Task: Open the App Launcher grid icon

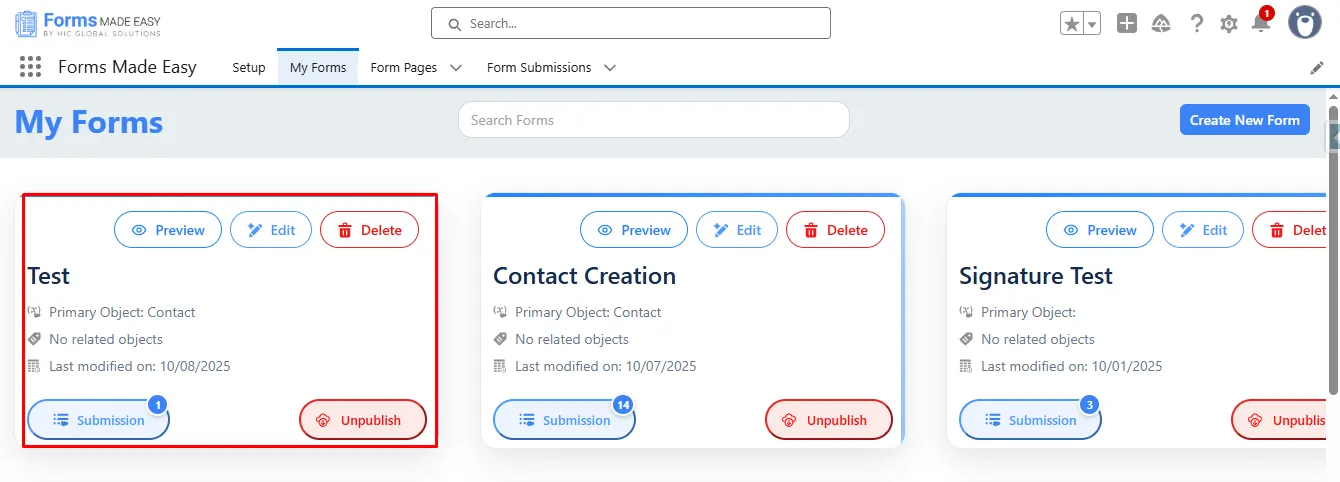Action: pyautogui.click(x=30, y=67)
